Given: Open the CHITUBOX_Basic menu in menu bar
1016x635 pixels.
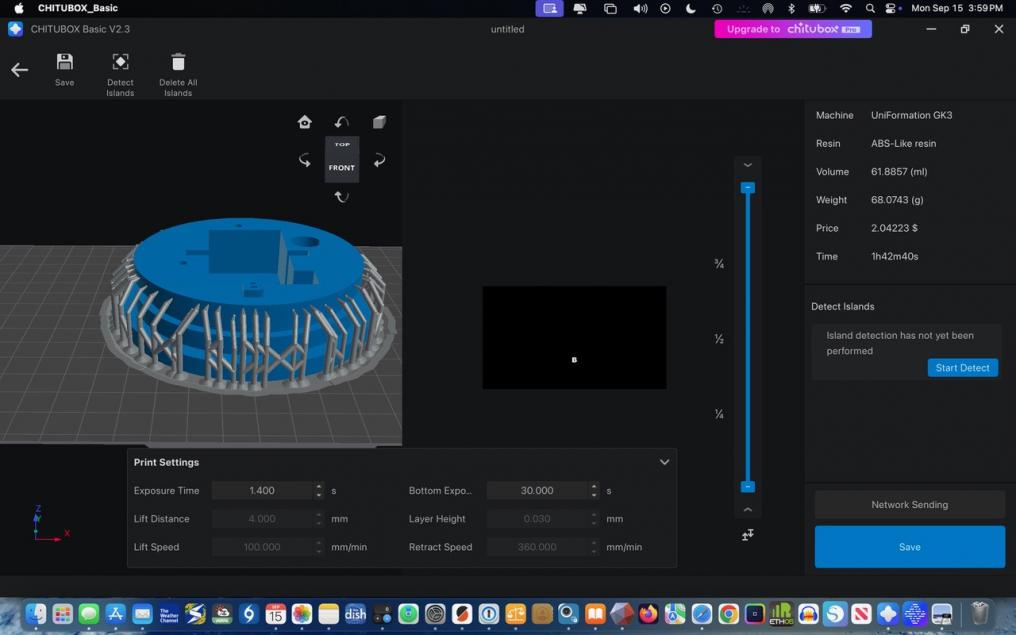Looking at the screenshot, I should pyautogui.click(x=78, y=8).
